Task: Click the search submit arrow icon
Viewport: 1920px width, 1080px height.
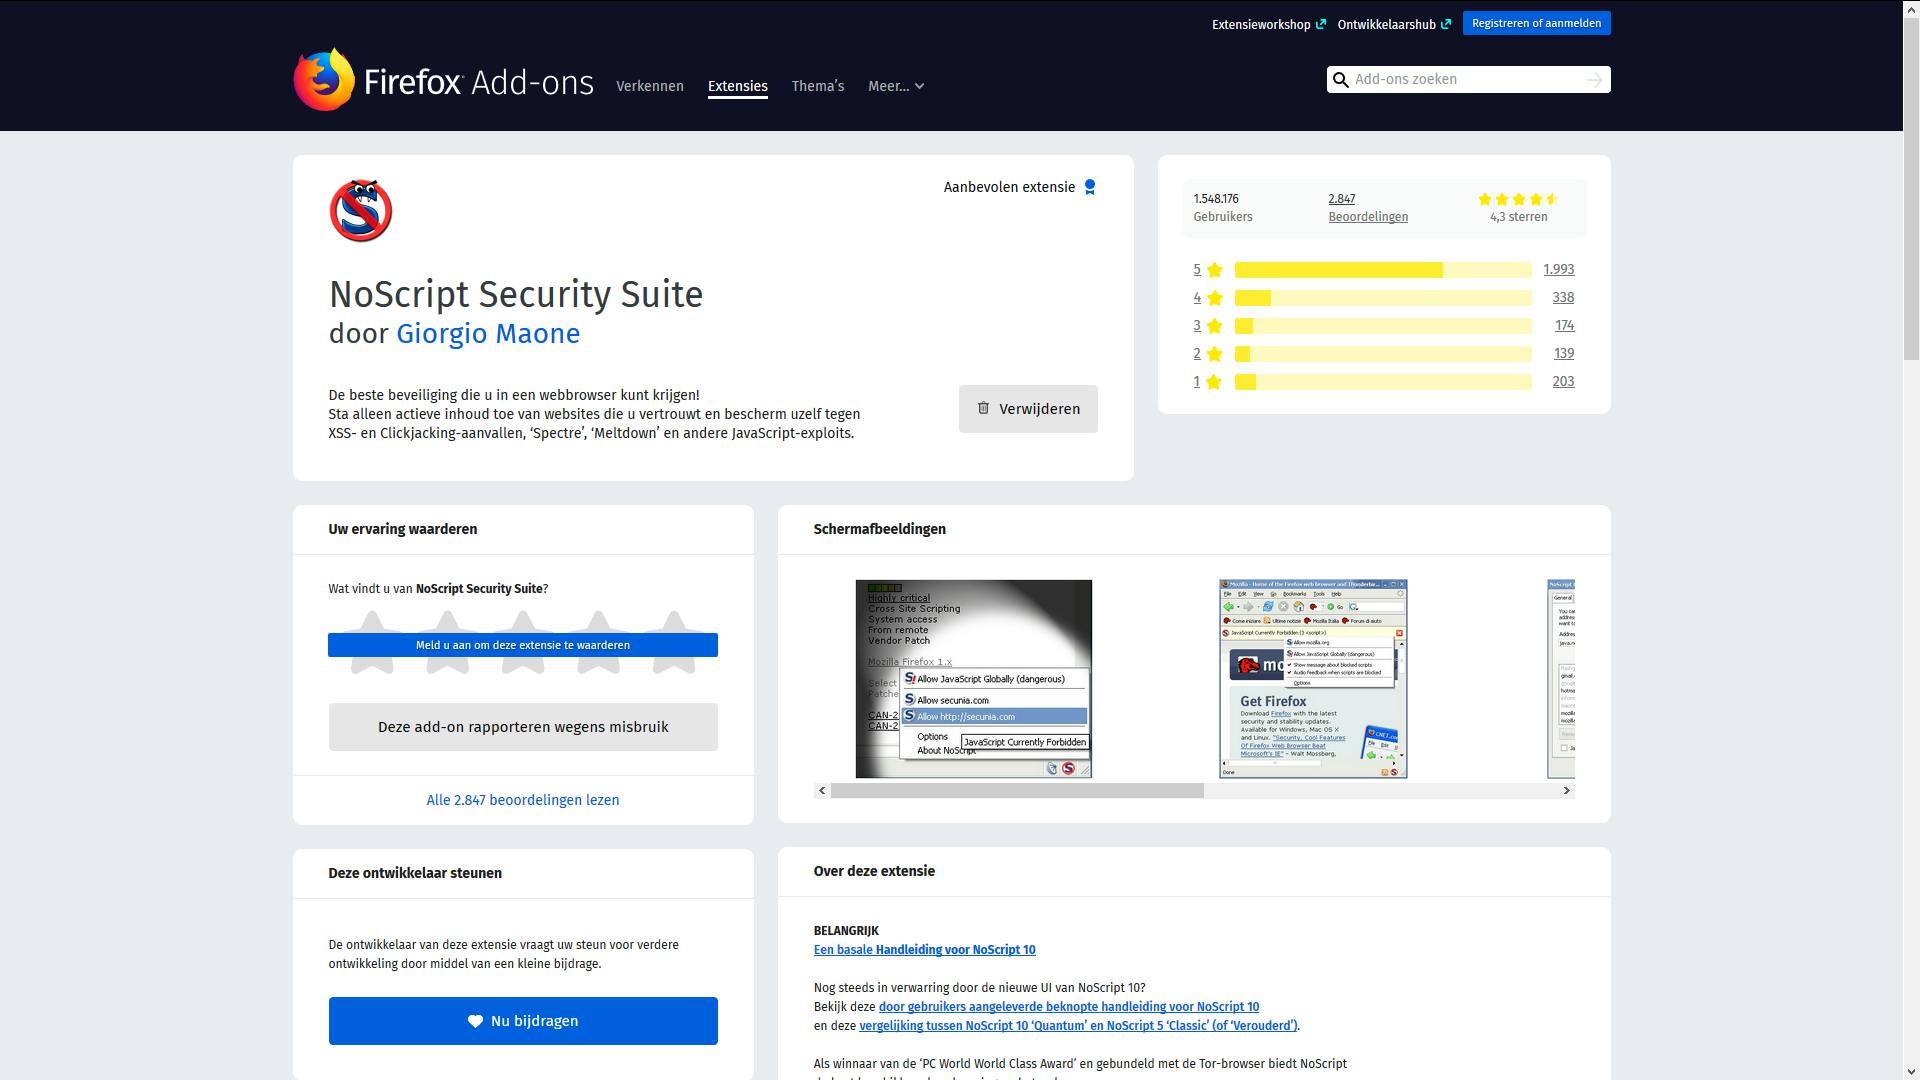Action: [x=1594, y=80]
